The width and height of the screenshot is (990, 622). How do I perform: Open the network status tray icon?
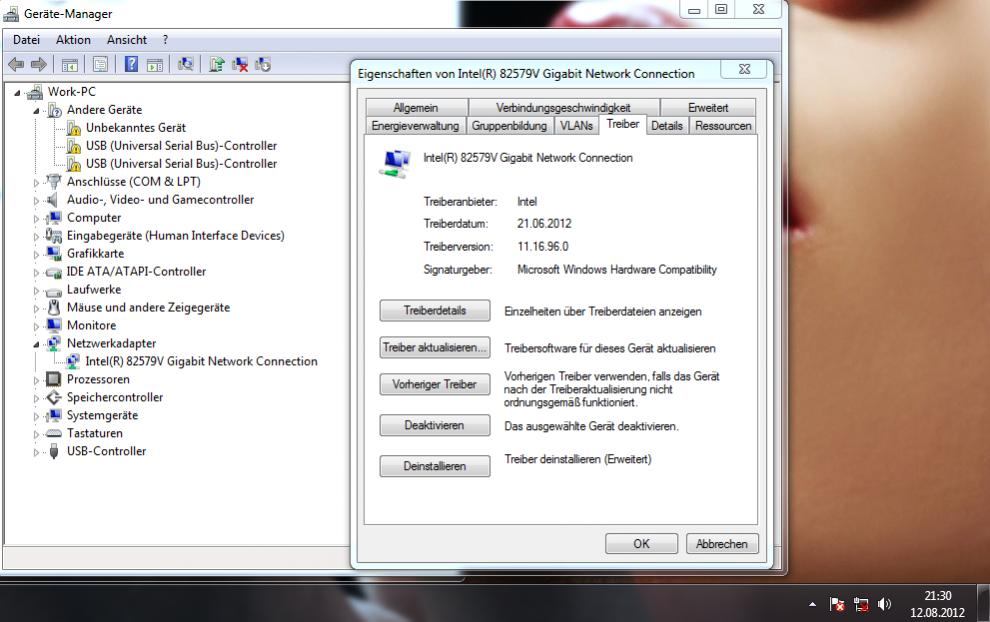[861, 604]
